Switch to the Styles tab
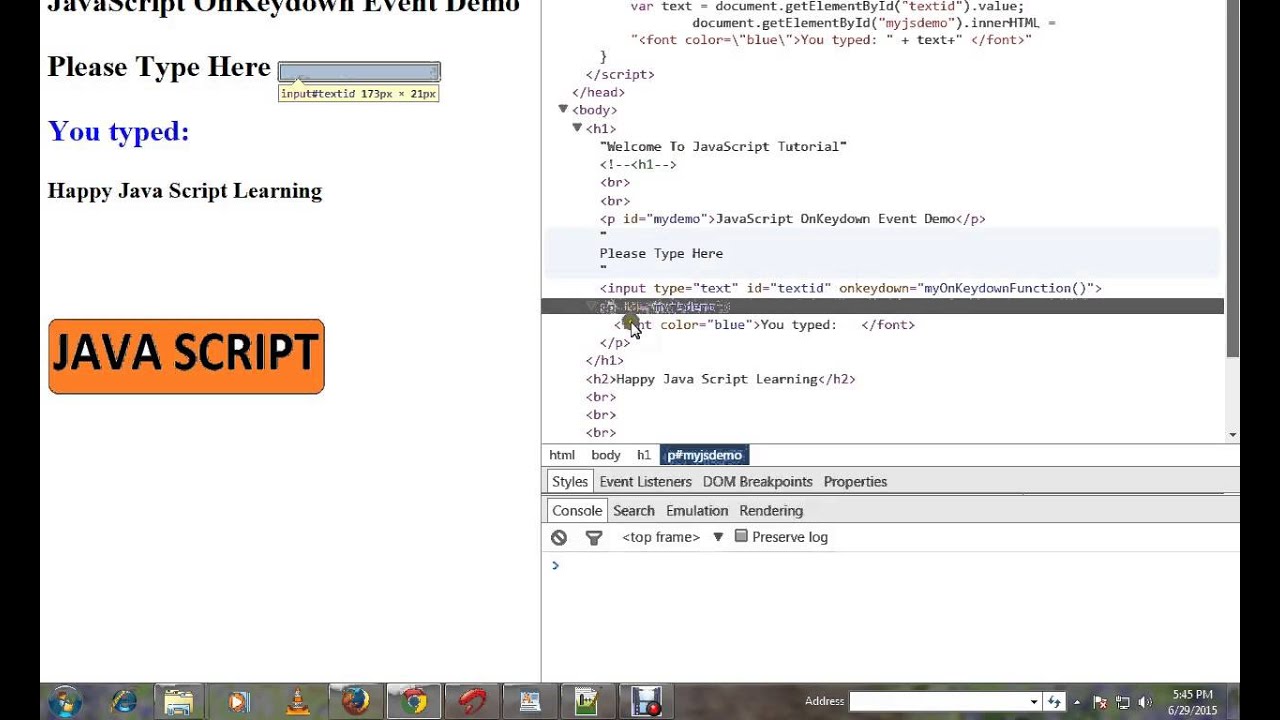1280x720 pixels. click(570, 482)
